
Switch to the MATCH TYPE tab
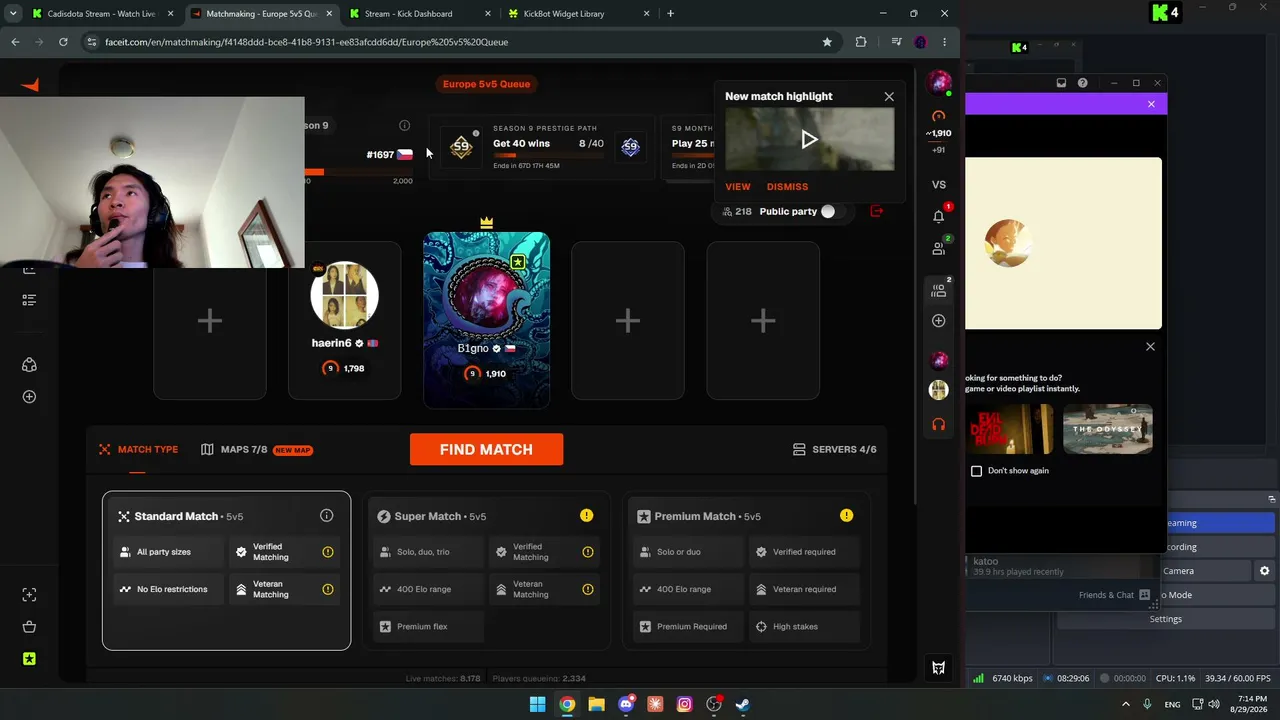point(138,450)
